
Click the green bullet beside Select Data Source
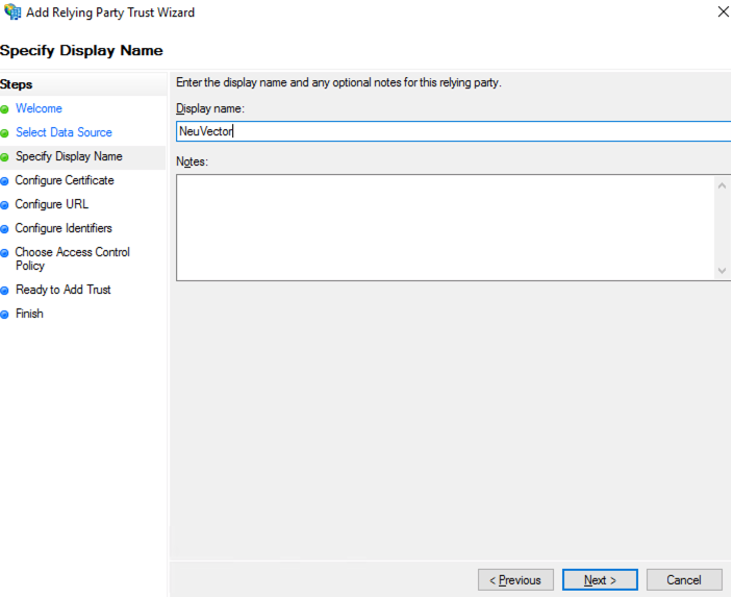(5, 133)
